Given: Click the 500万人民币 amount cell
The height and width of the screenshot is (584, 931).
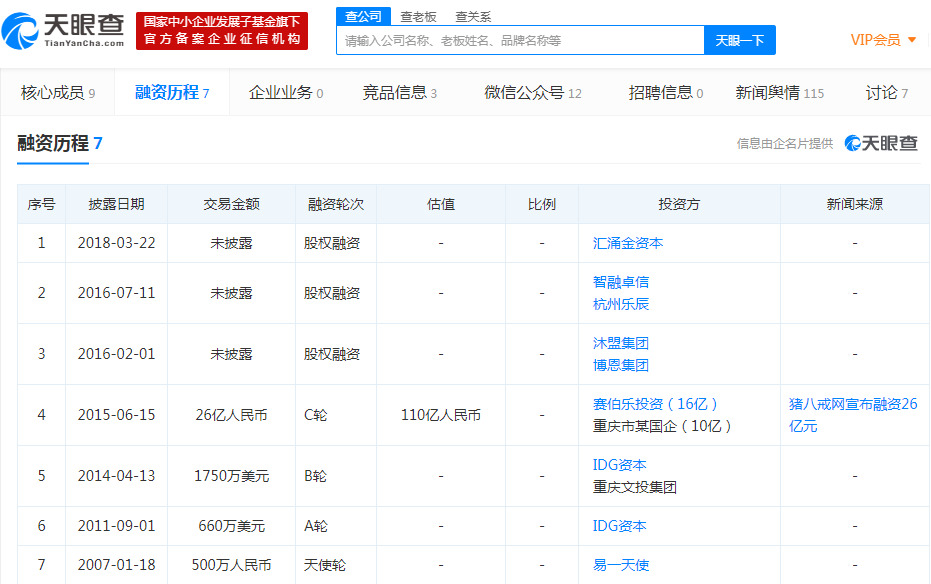Looking at the screenshot, I should pos(232,565).
